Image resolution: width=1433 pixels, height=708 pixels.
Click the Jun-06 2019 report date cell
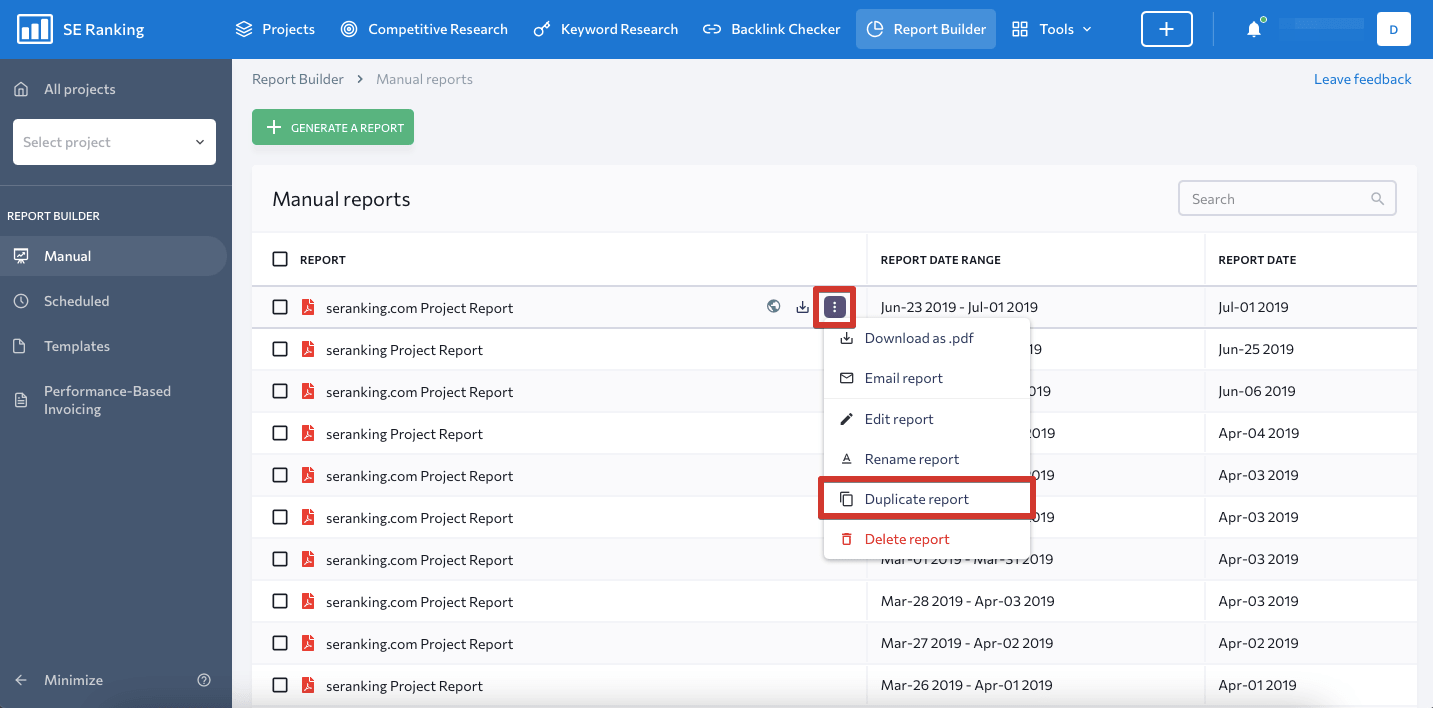click(1257, 391)
